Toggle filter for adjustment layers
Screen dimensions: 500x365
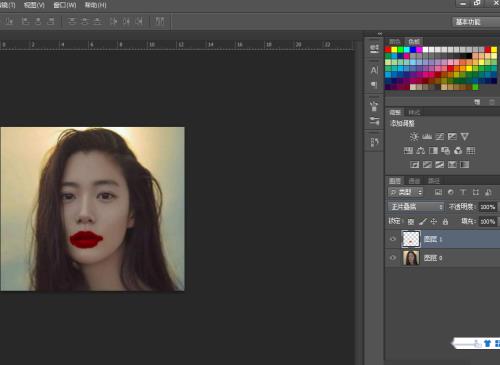(x=451, y=192)
